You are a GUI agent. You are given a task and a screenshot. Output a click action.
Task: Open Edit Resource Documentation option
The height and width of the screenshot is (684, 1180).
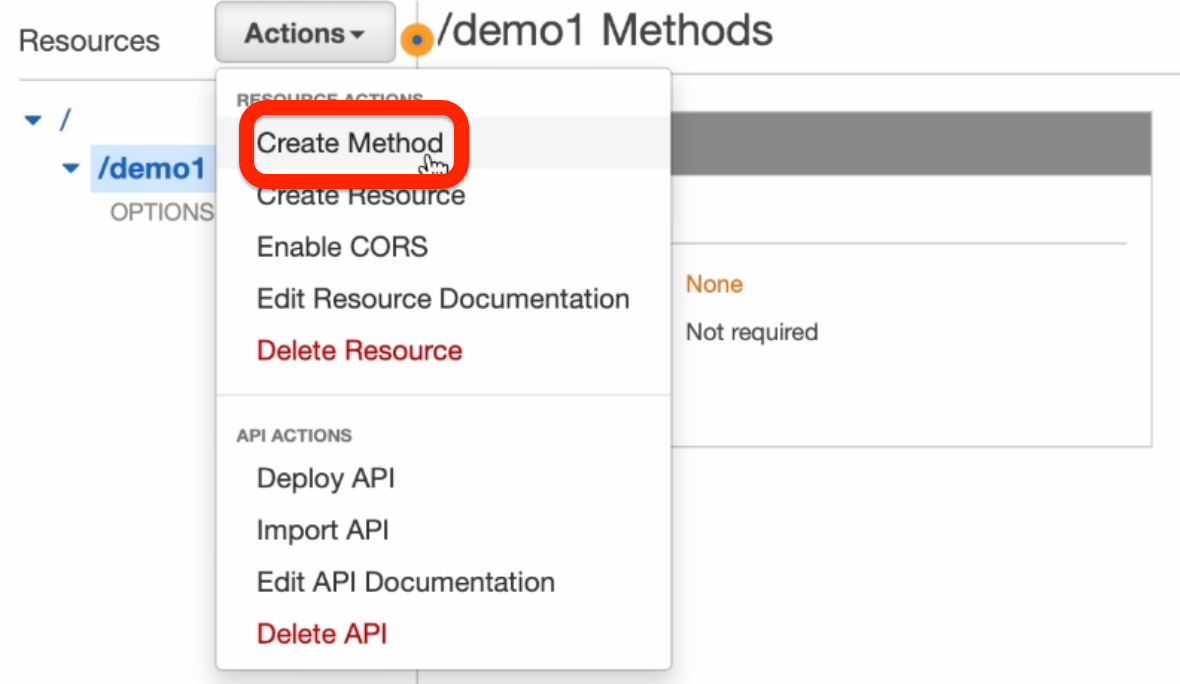click(x=442, y=299)
